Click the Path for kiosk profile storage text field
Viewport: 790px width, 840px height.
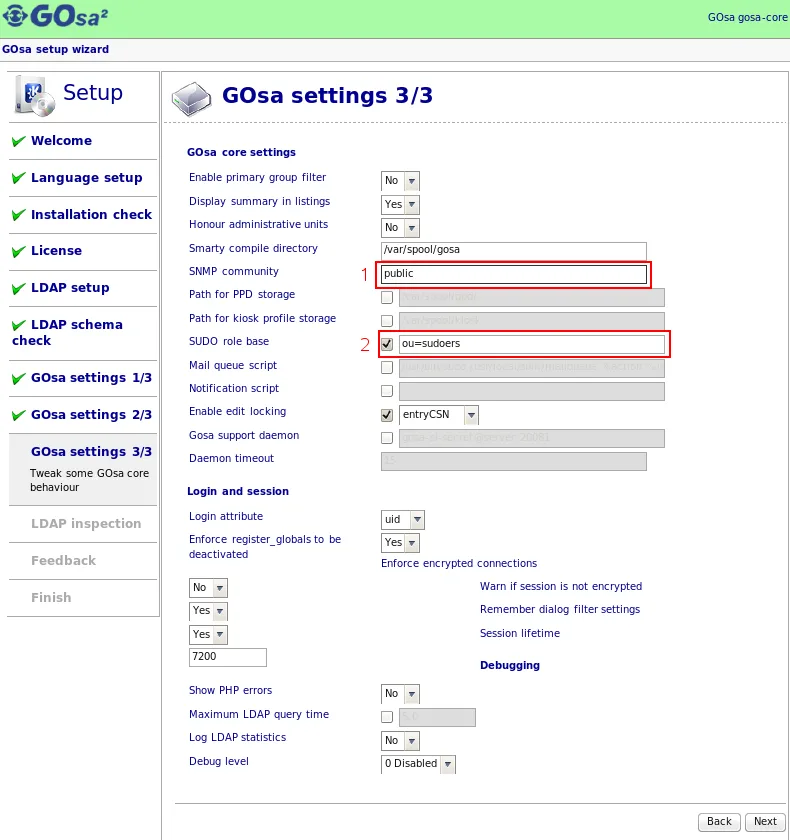(532, 321)
